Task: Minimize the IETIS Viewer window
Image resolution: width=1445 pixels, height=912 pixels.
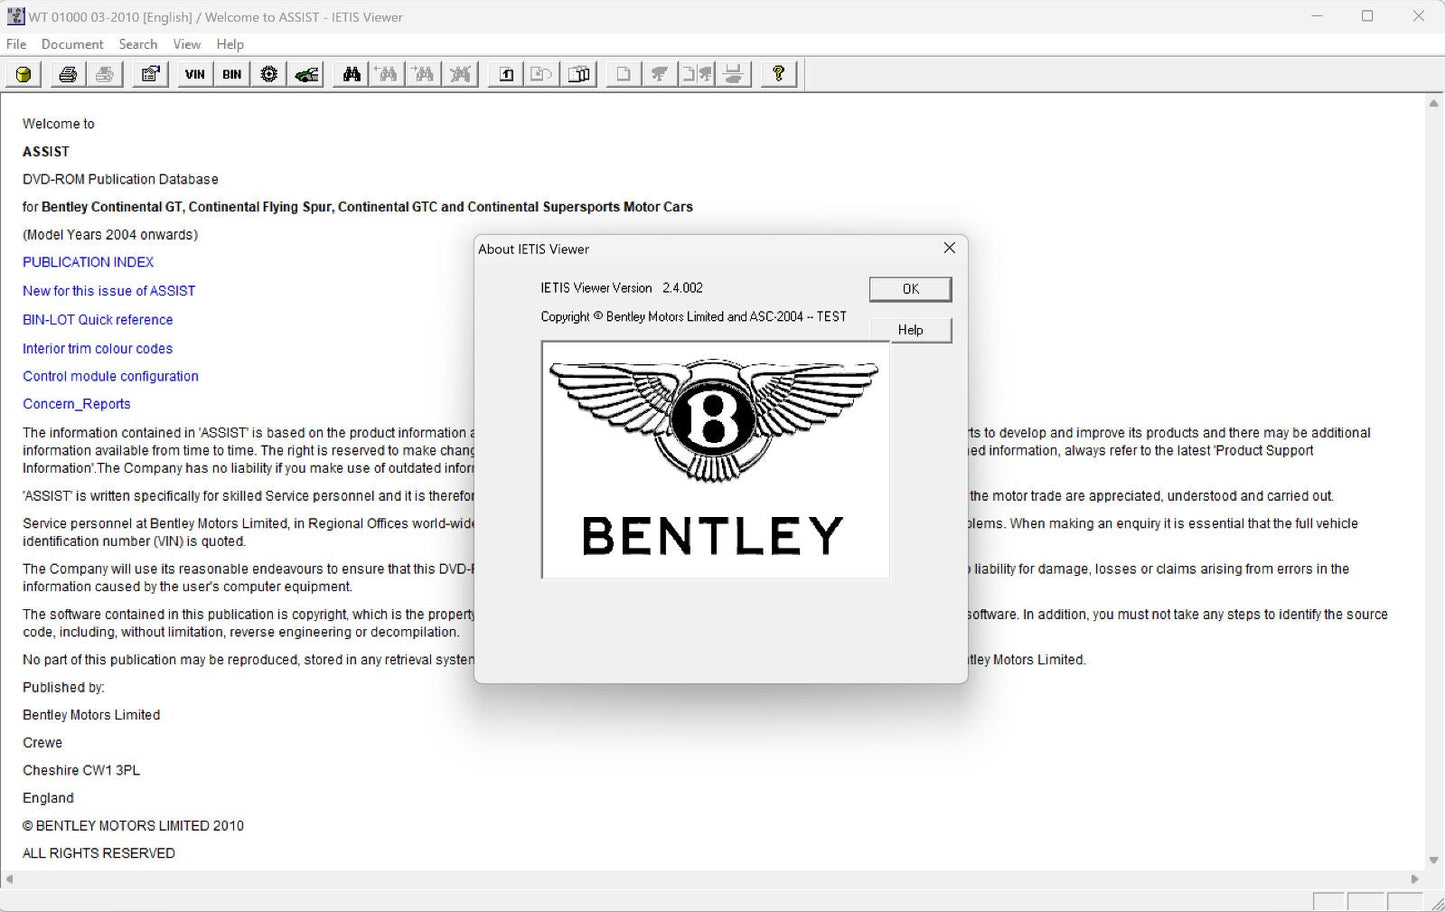Action: pyautogui.click(x=1317, y=16)
